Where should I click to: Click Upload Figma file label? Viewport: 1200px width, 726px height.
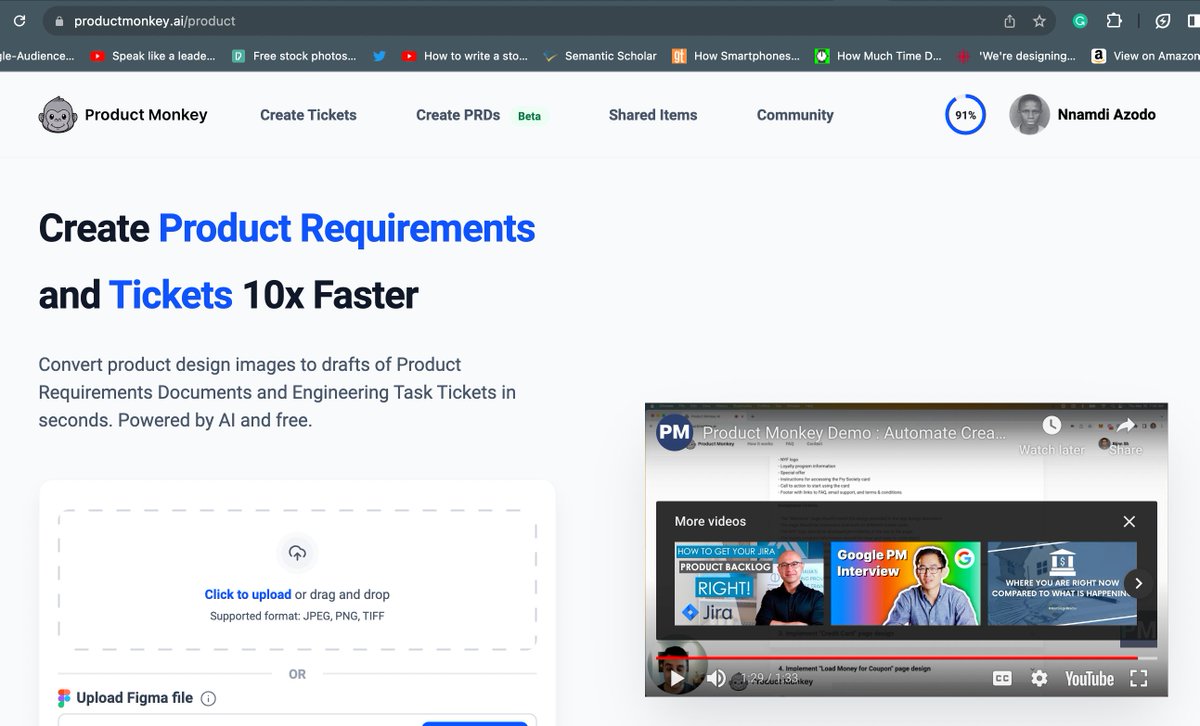tap(135, 698)
